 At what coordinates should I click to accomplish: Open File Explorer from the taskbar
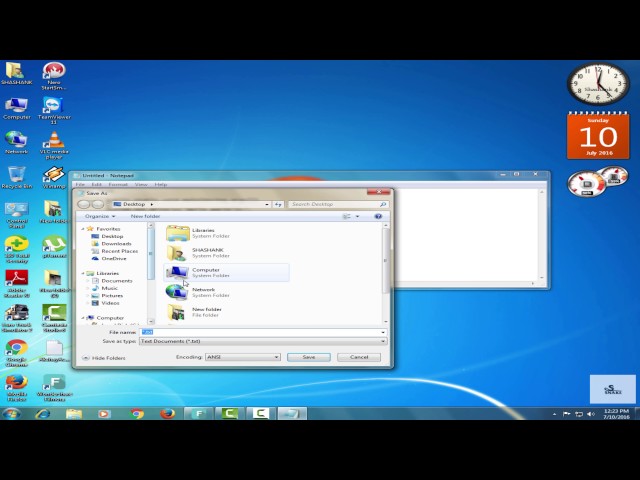pyautogui.click(x=73, y=413)
